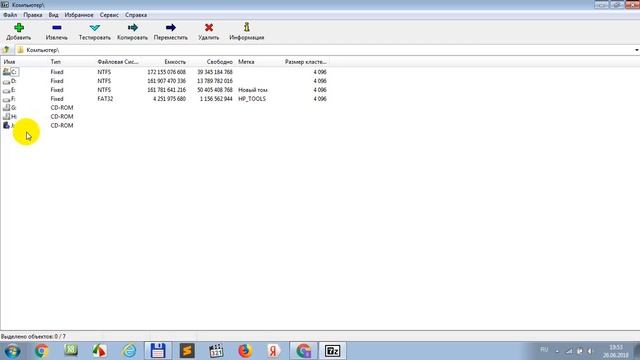This screenshot has width=640, height=360.
Task: Click the HP_TOOLS label cell
Action: [252, 99]
